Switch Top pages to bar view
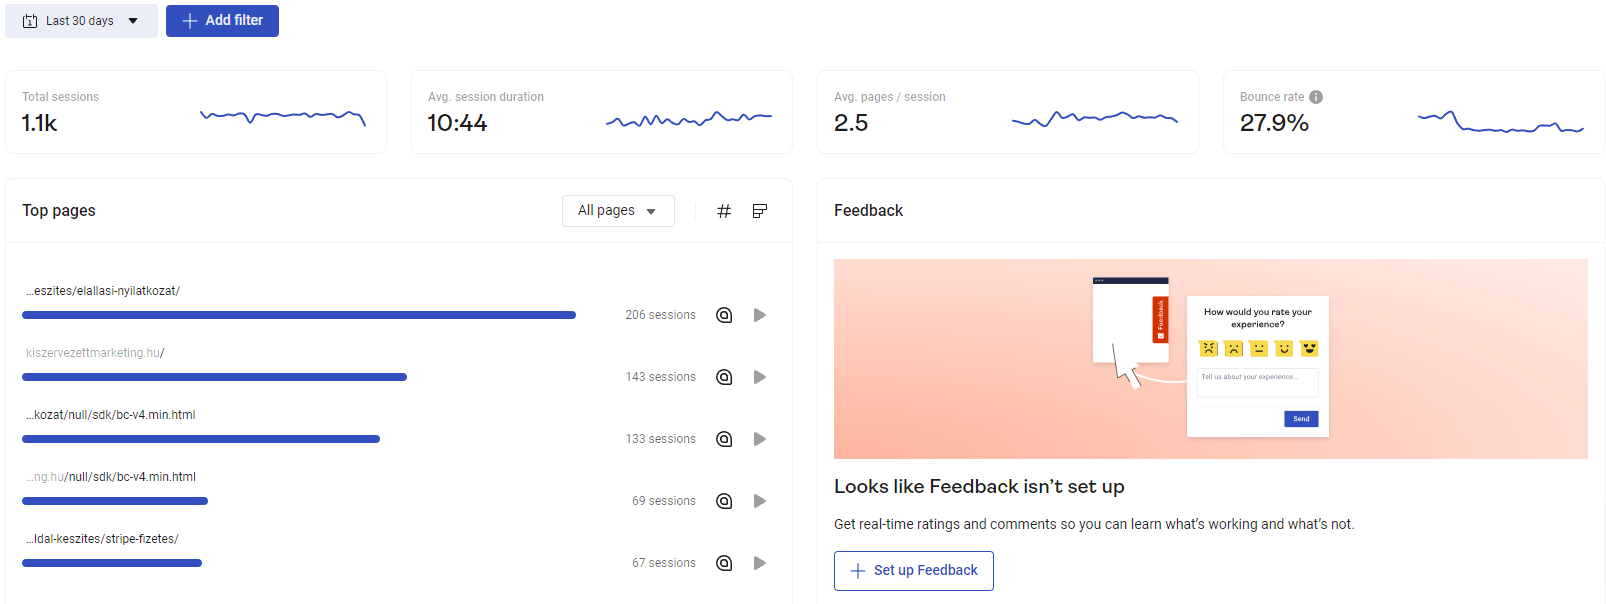This screenshot has height=604, width=1606. (760, 211)
